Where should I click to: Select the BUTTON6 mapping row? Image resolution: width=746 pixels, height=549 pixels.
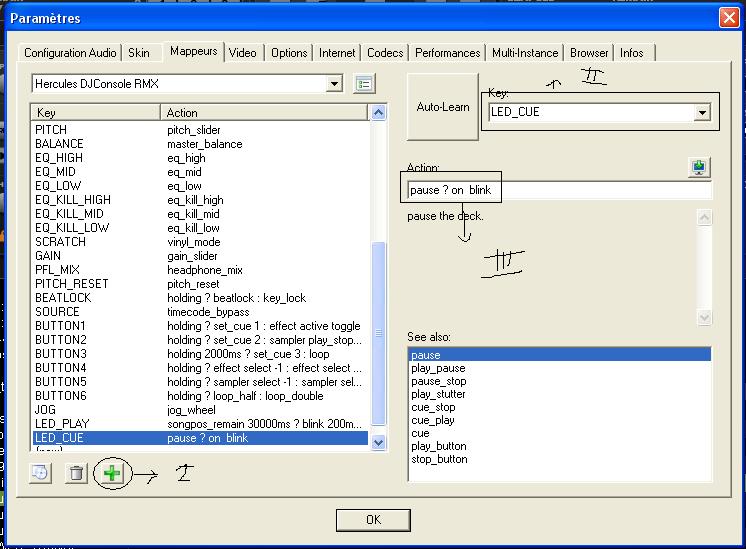(200, 396)
